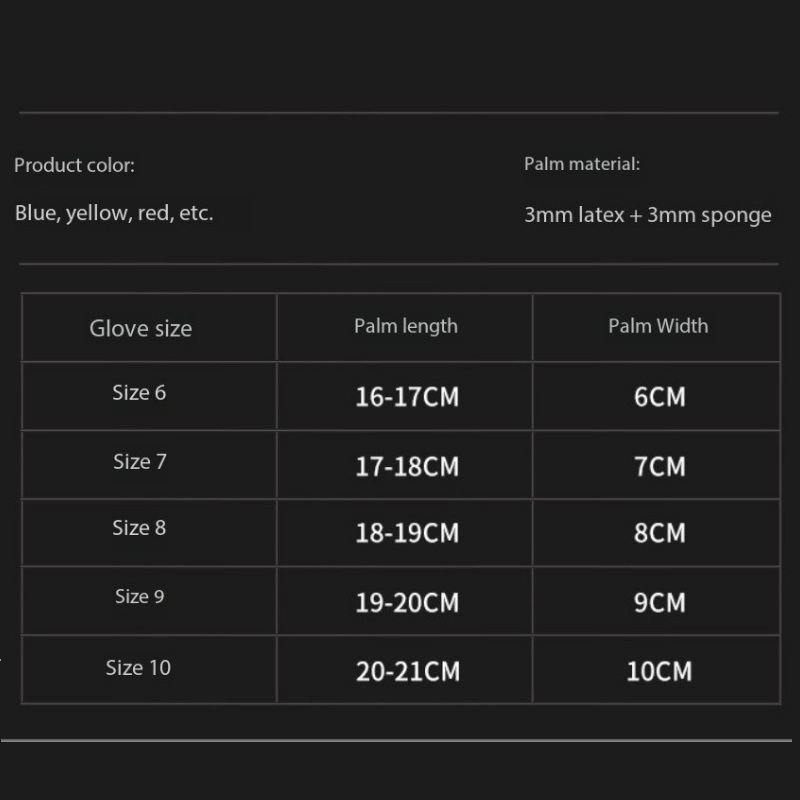Select the Size 10 row label
Screen dimensions: 800x800
point(138,668)
